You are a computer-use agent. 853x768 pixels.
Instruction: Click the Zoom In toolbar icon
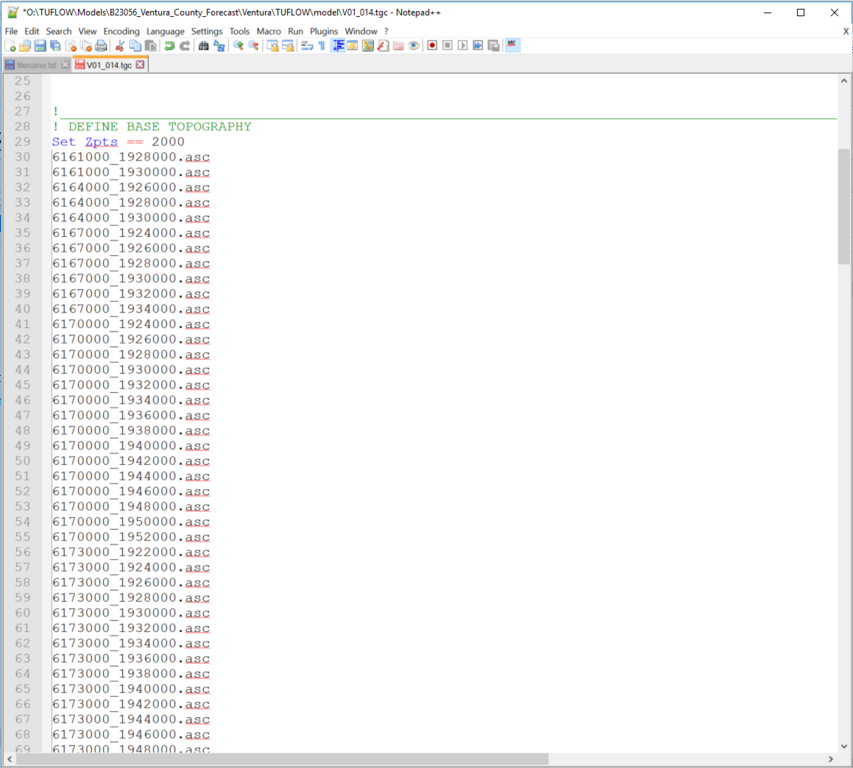coord(238,46)
